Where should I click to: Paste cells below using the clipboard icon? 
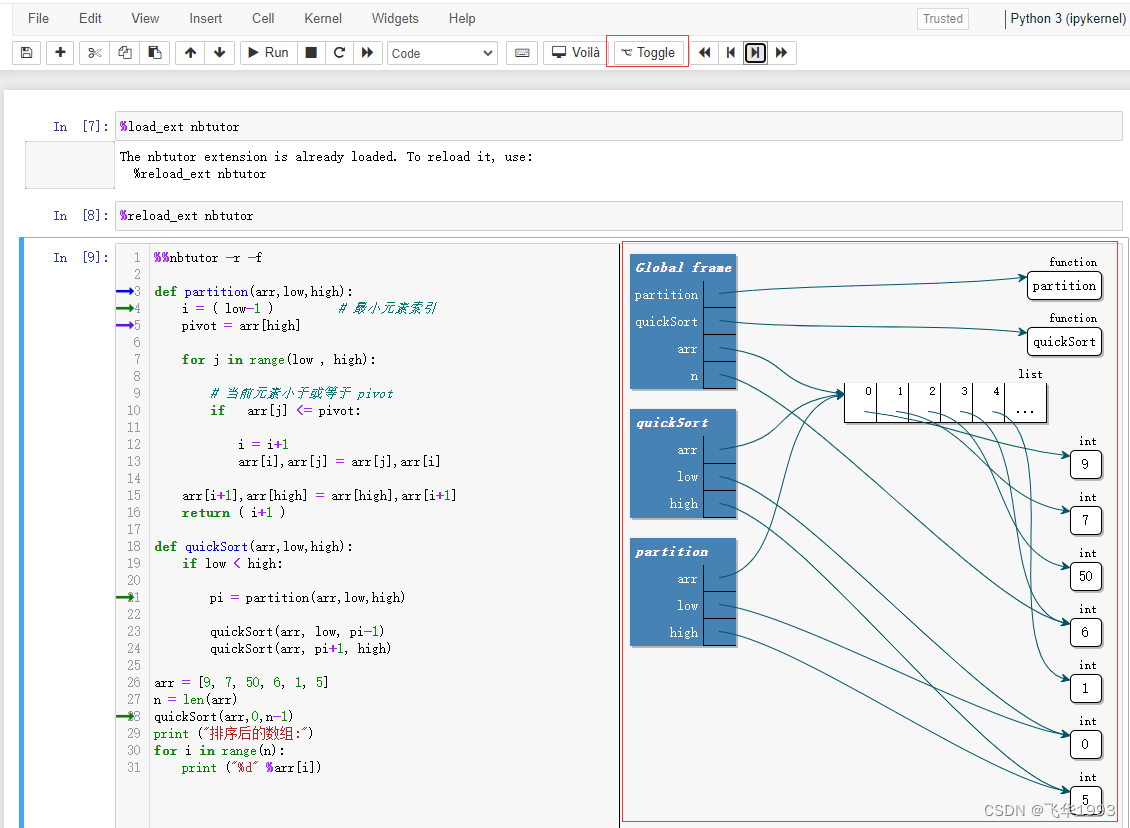point(153,53)
